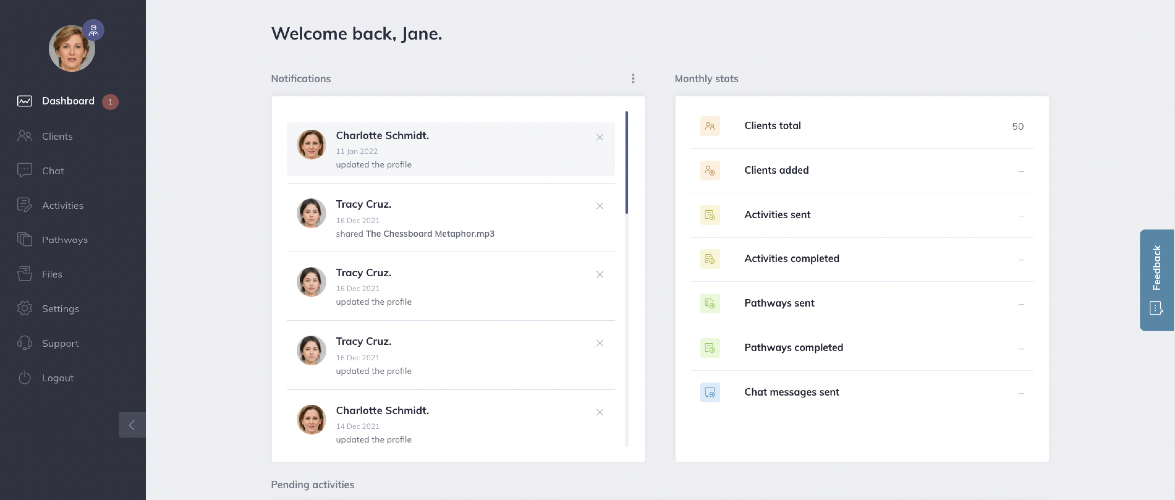1175x500 pixels.
Task: Open Charlotte Schmidt name in 11 Jan notification
Action: 382,136
